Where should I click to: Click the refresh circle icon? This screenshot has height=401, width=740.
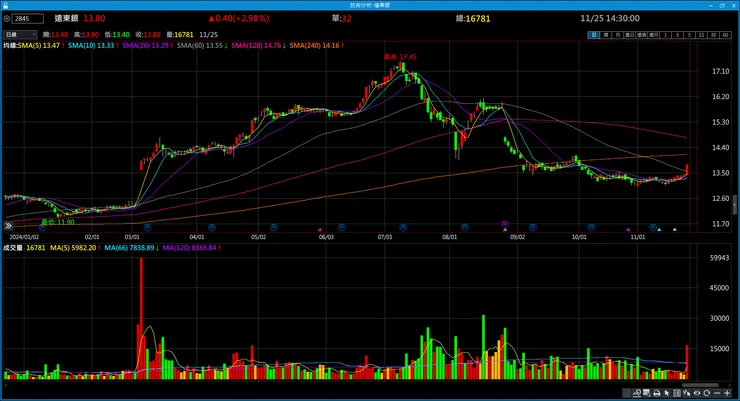[706, 393]
